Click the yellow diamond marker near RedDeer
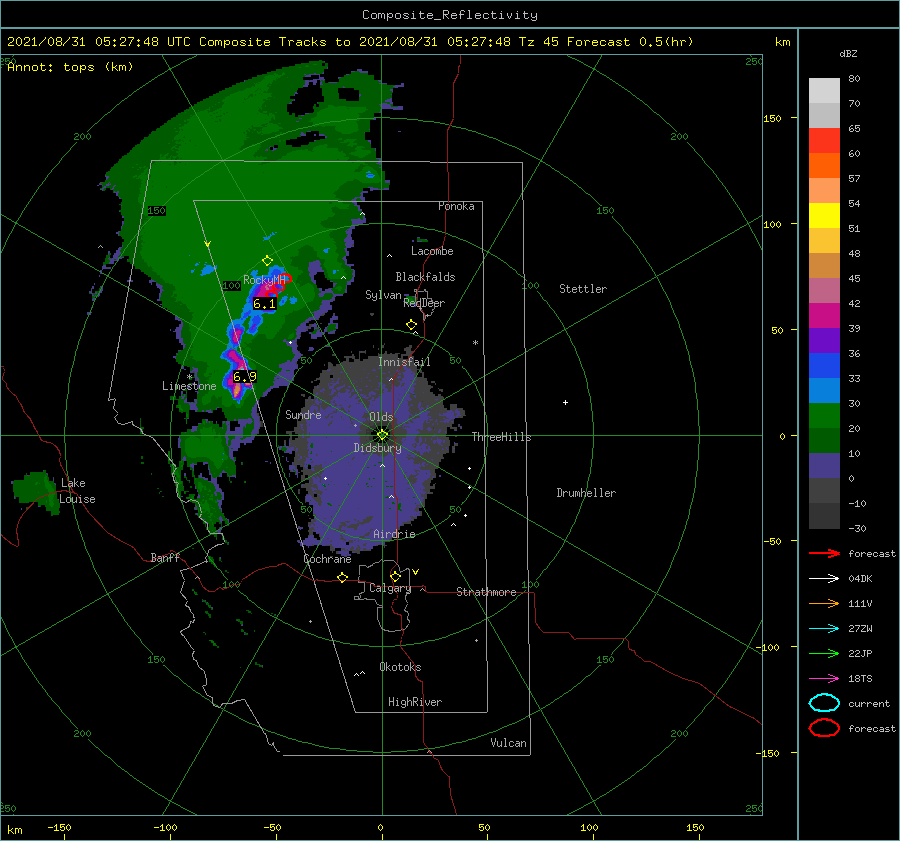Screen dimensions: 900x841 point(411,325)
